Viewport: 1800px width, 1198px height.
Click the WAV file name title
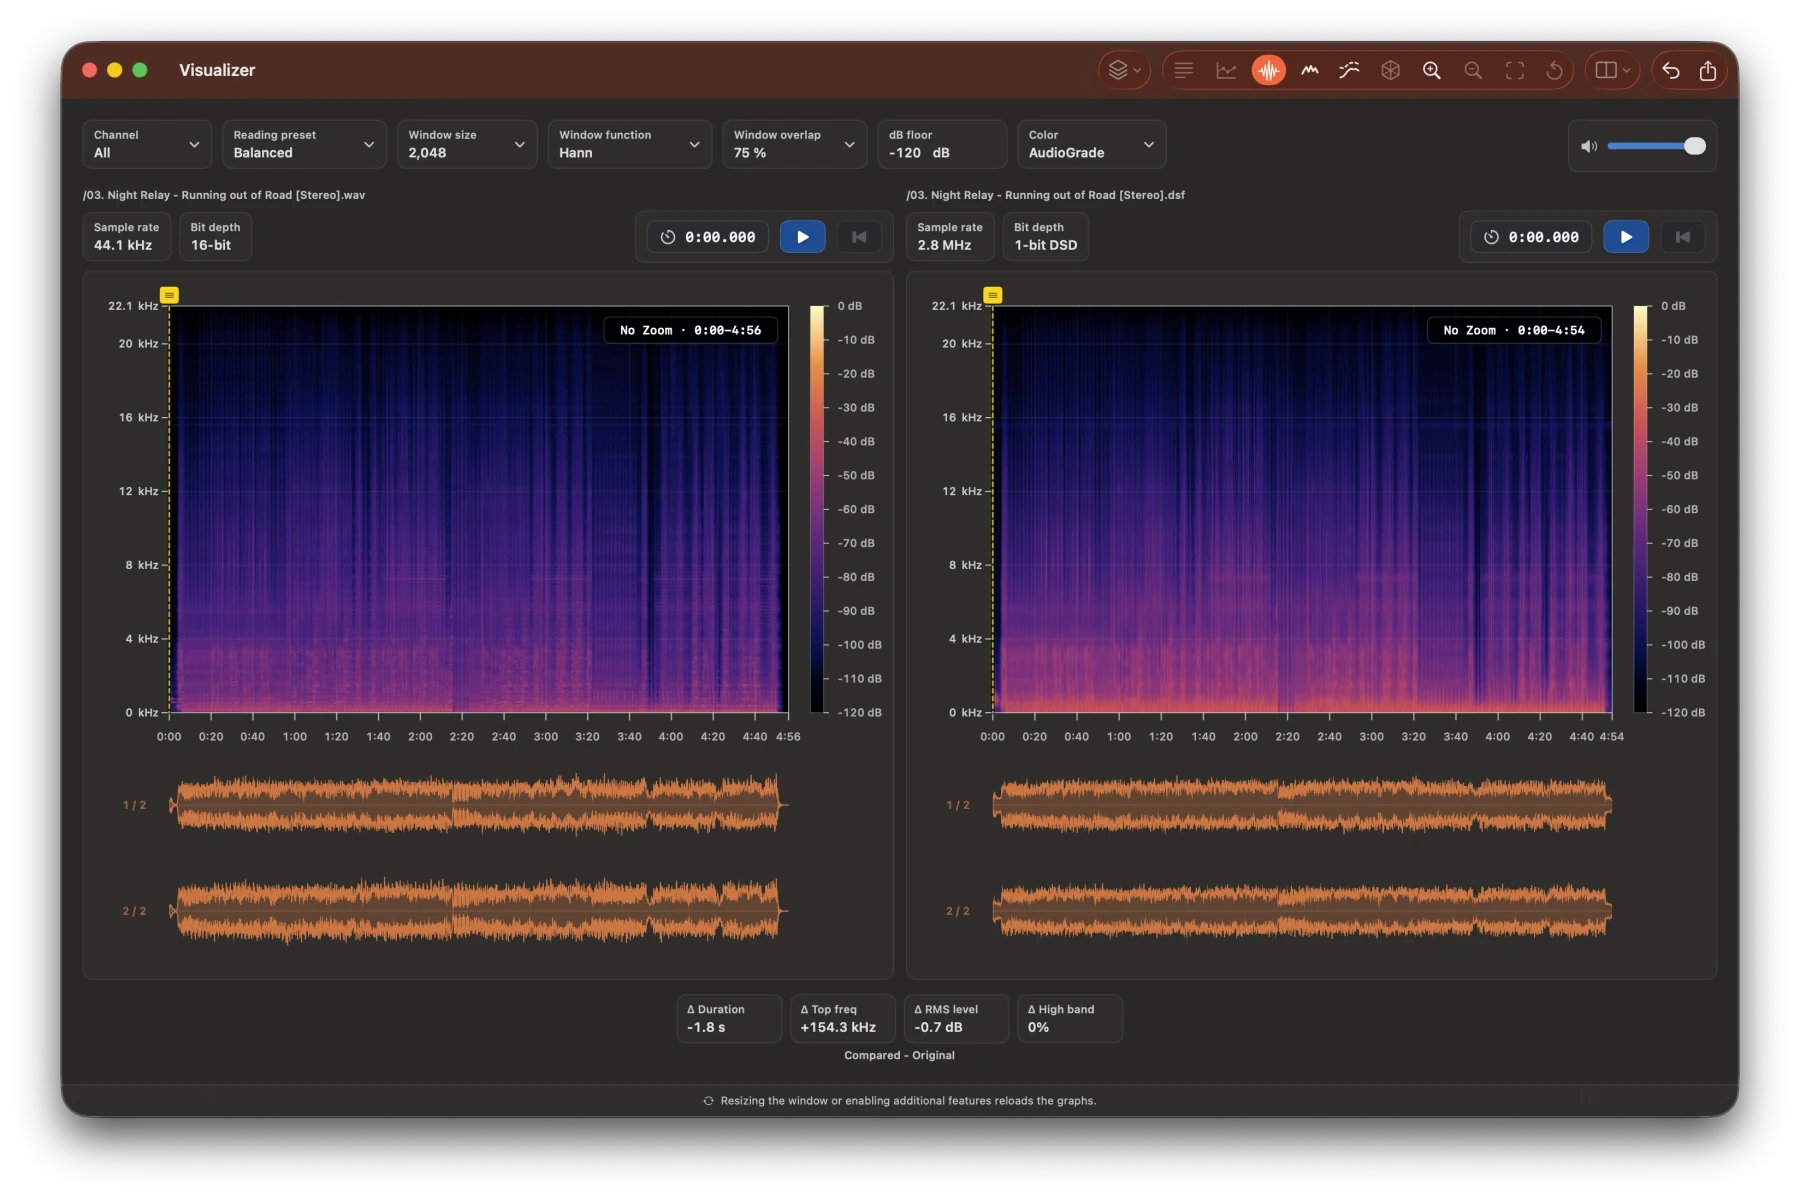(x=224, y=195)
